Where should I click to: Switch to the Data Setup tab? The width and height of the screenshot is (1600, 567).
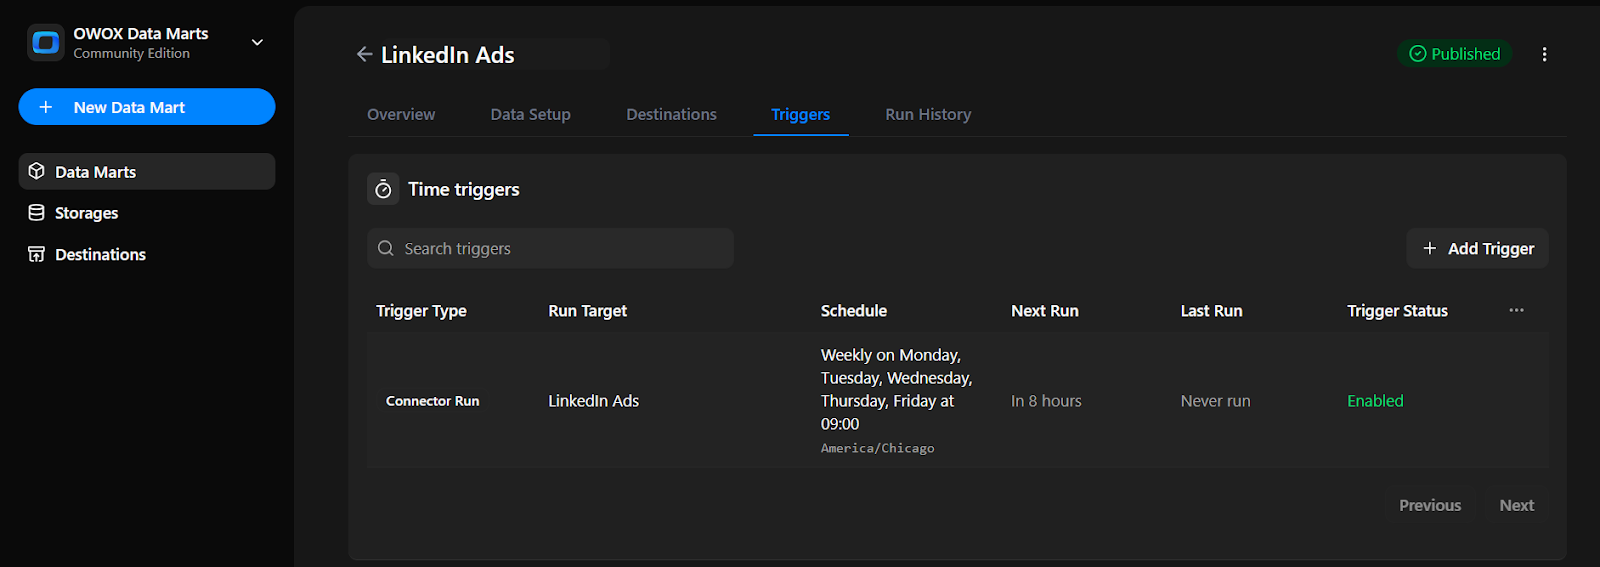coord(531,114)
